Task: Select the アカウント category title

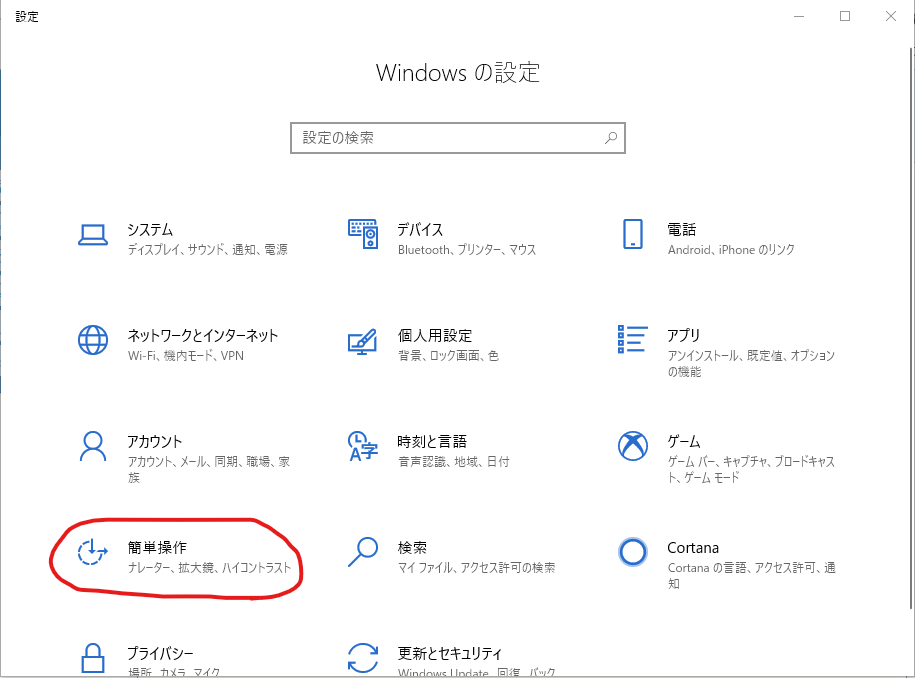Action: coord(155,442)
